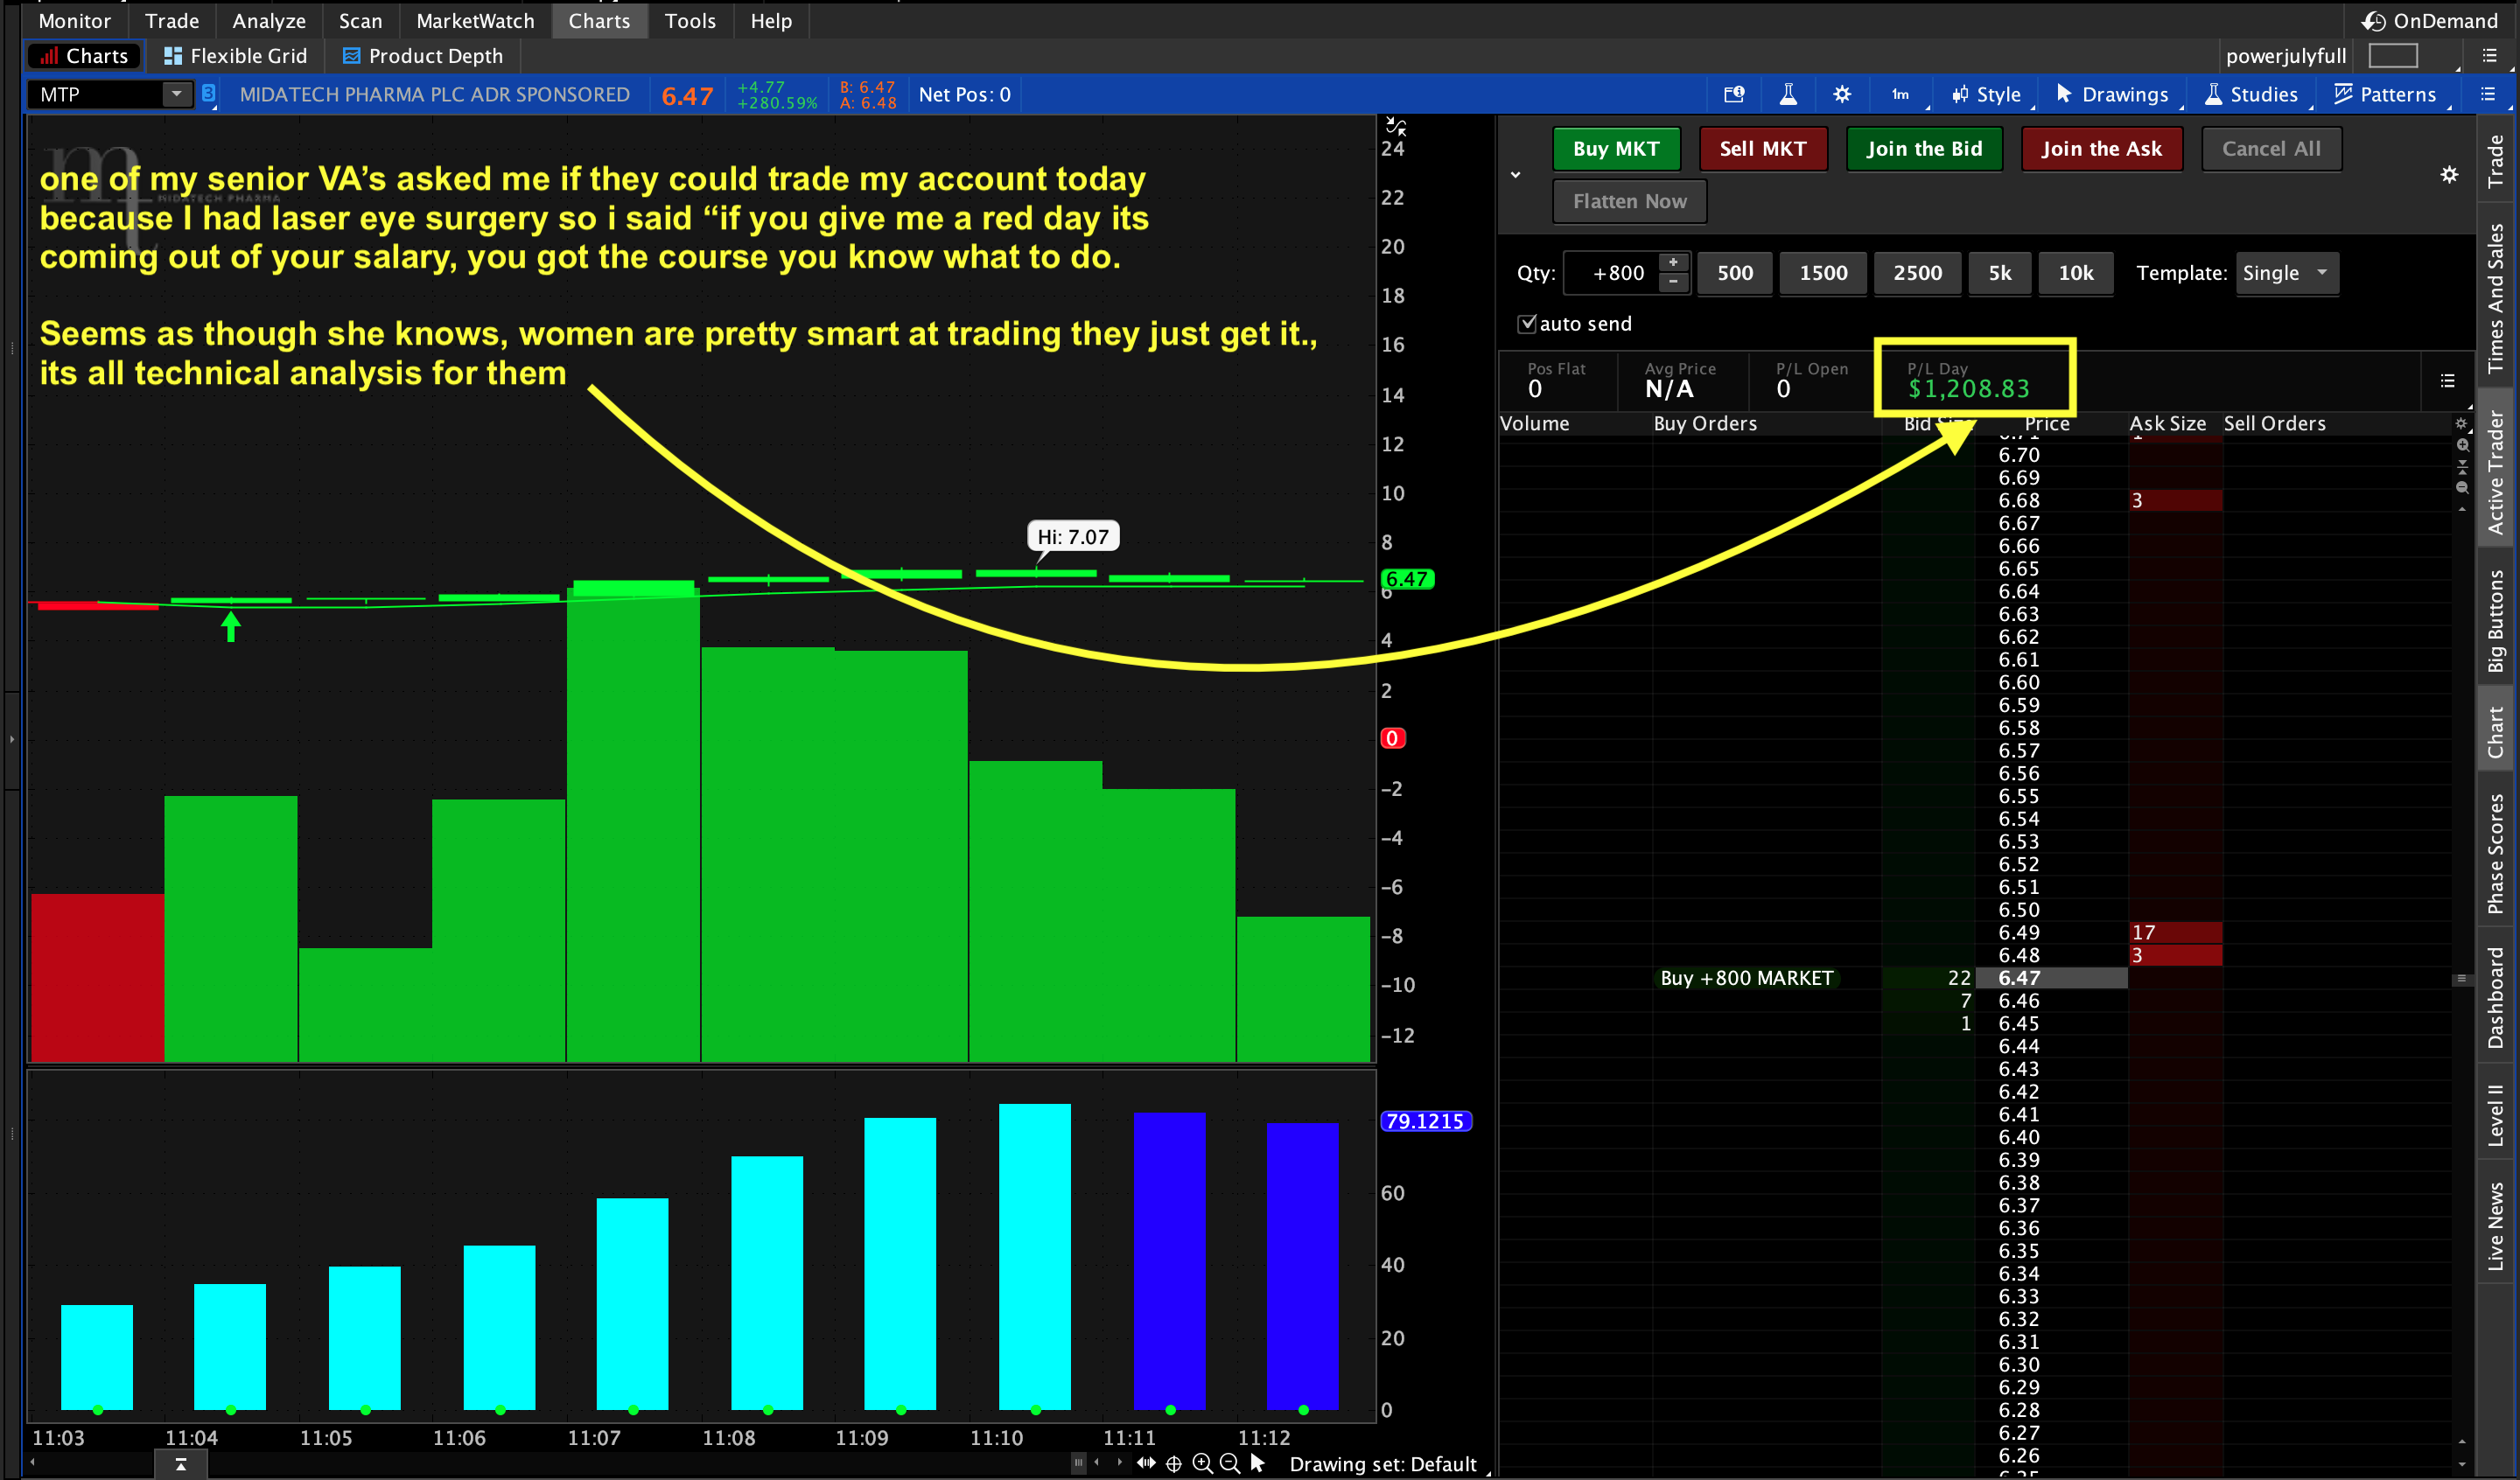This screenshot has height=1480, width=2520.
Task: Open the Studies flask menu
Action: click(x=2254, y=95)
